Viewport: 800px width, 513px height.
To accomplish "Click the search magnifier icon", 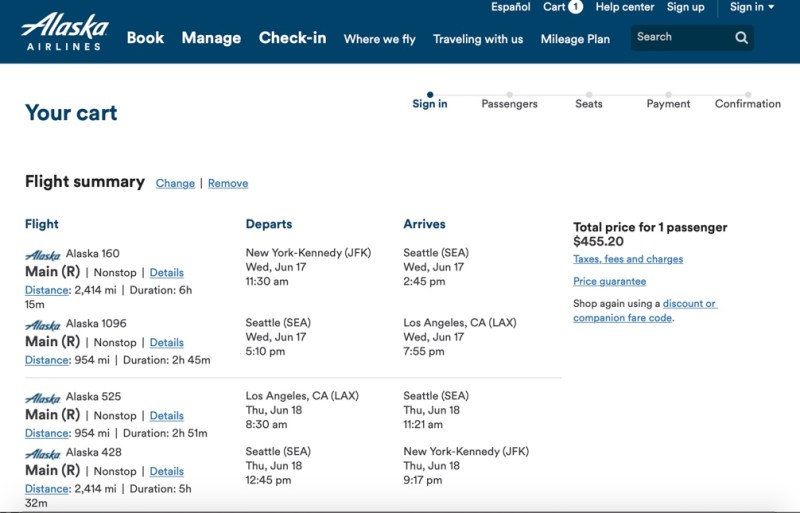I will point(741,37).
